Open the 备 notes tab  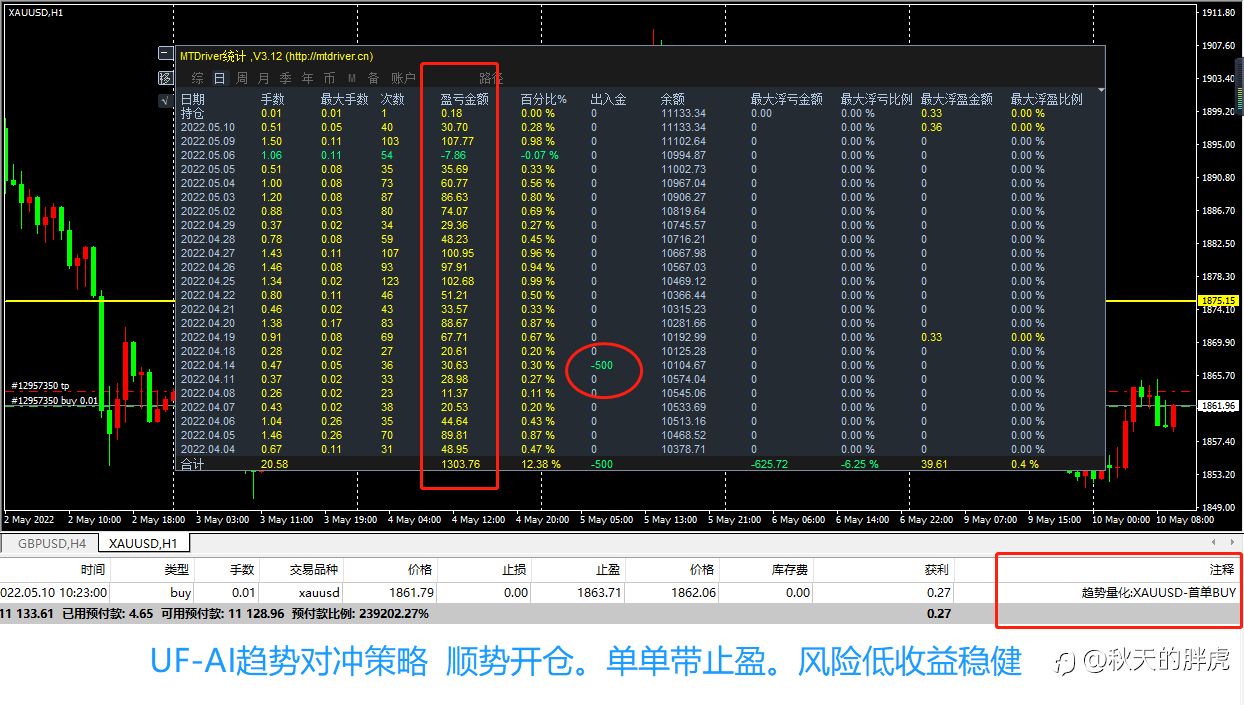click(x=373, y=78)
